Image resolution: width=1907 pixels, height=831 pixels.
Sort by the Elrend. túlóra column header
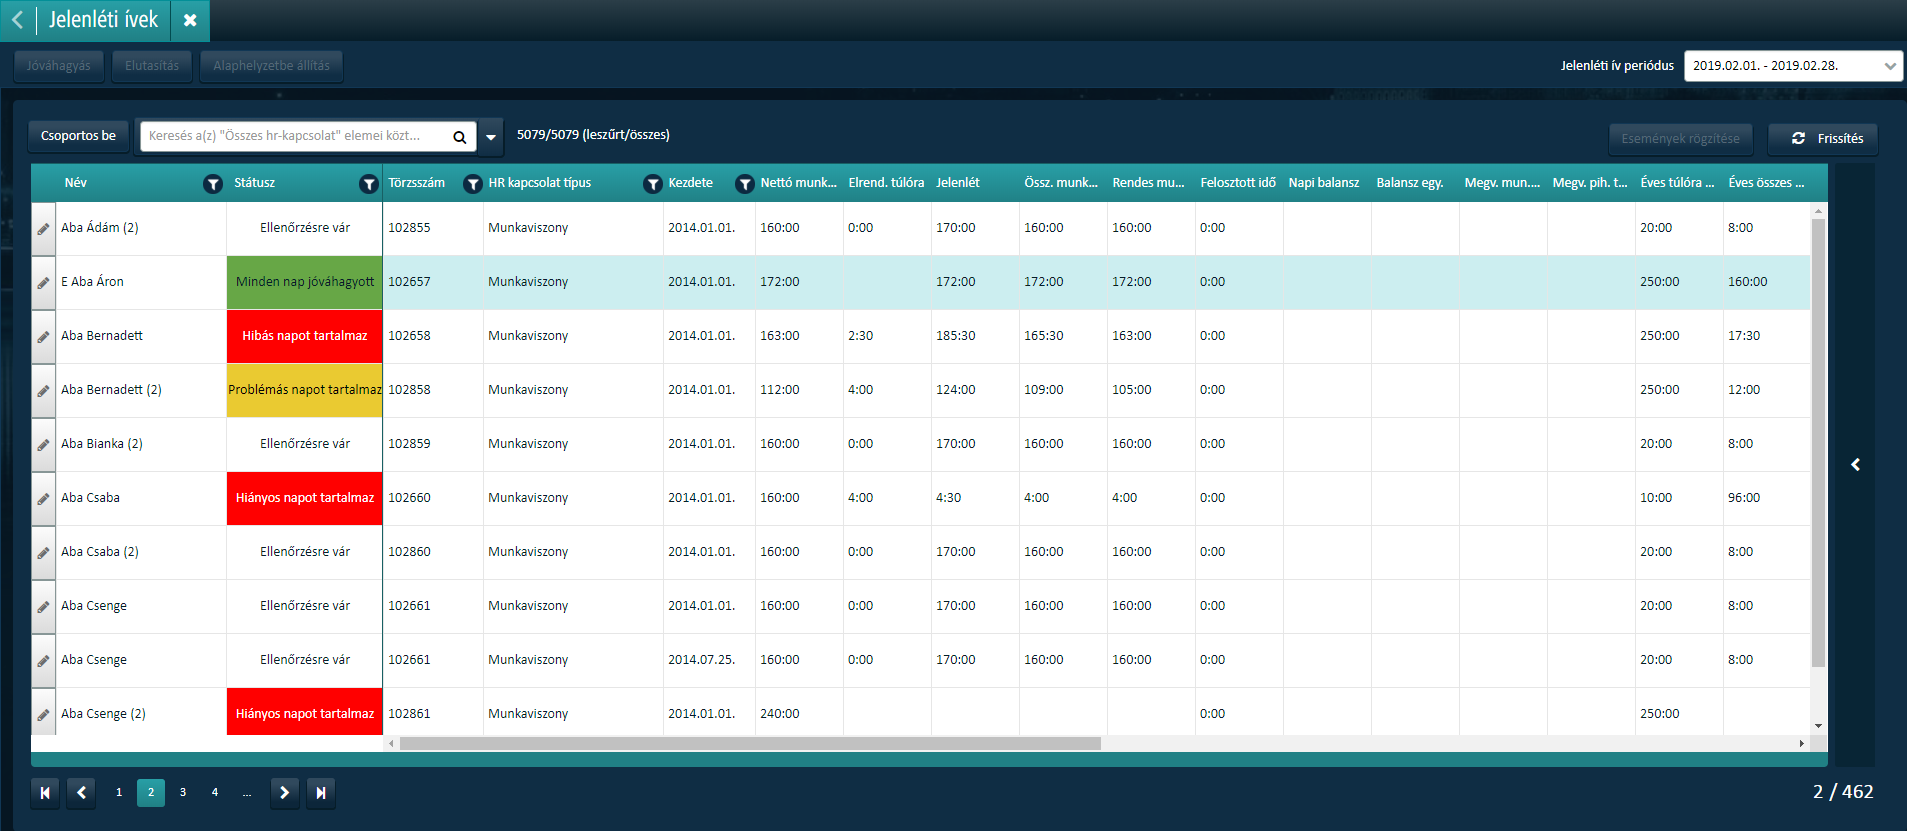(x=886, y=183)
